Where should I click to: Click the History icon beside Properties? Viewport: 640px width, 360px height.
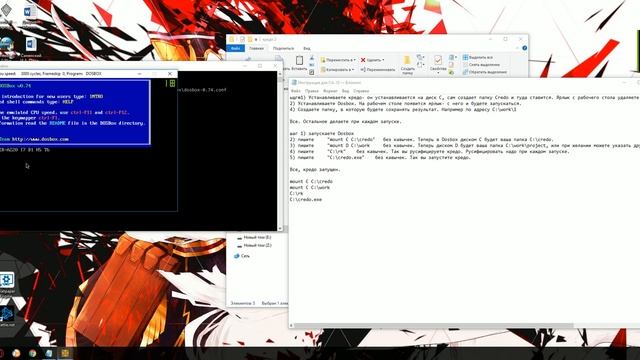pyautogui.click(x=451, y=72)
